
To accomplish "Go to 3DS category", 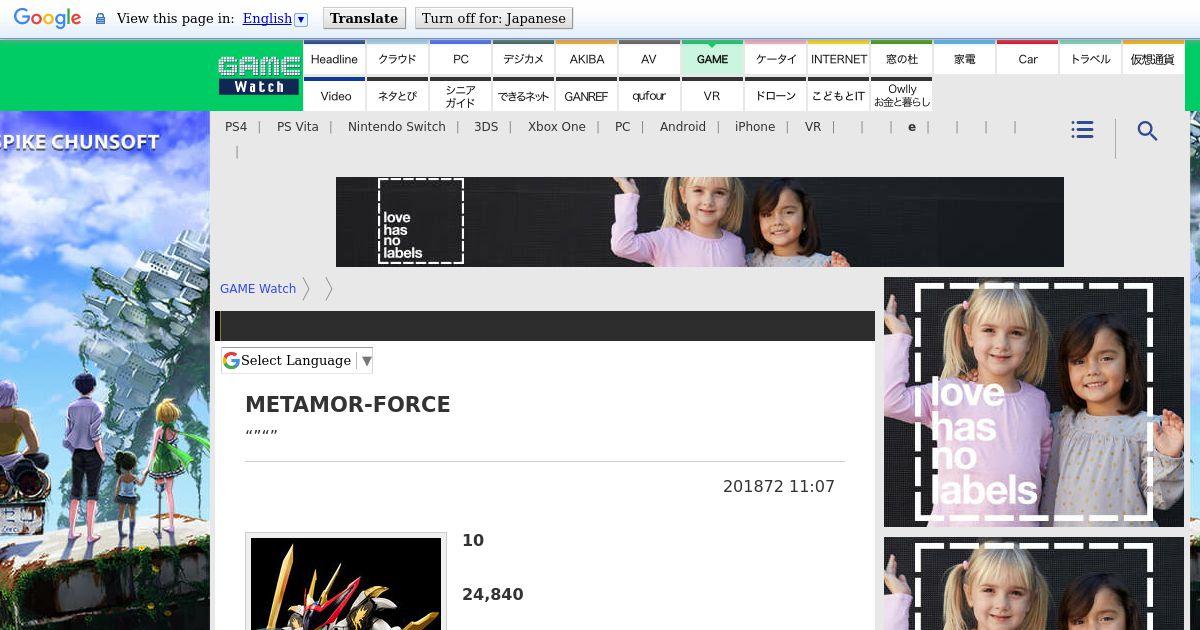I will (x=486, y=127).
